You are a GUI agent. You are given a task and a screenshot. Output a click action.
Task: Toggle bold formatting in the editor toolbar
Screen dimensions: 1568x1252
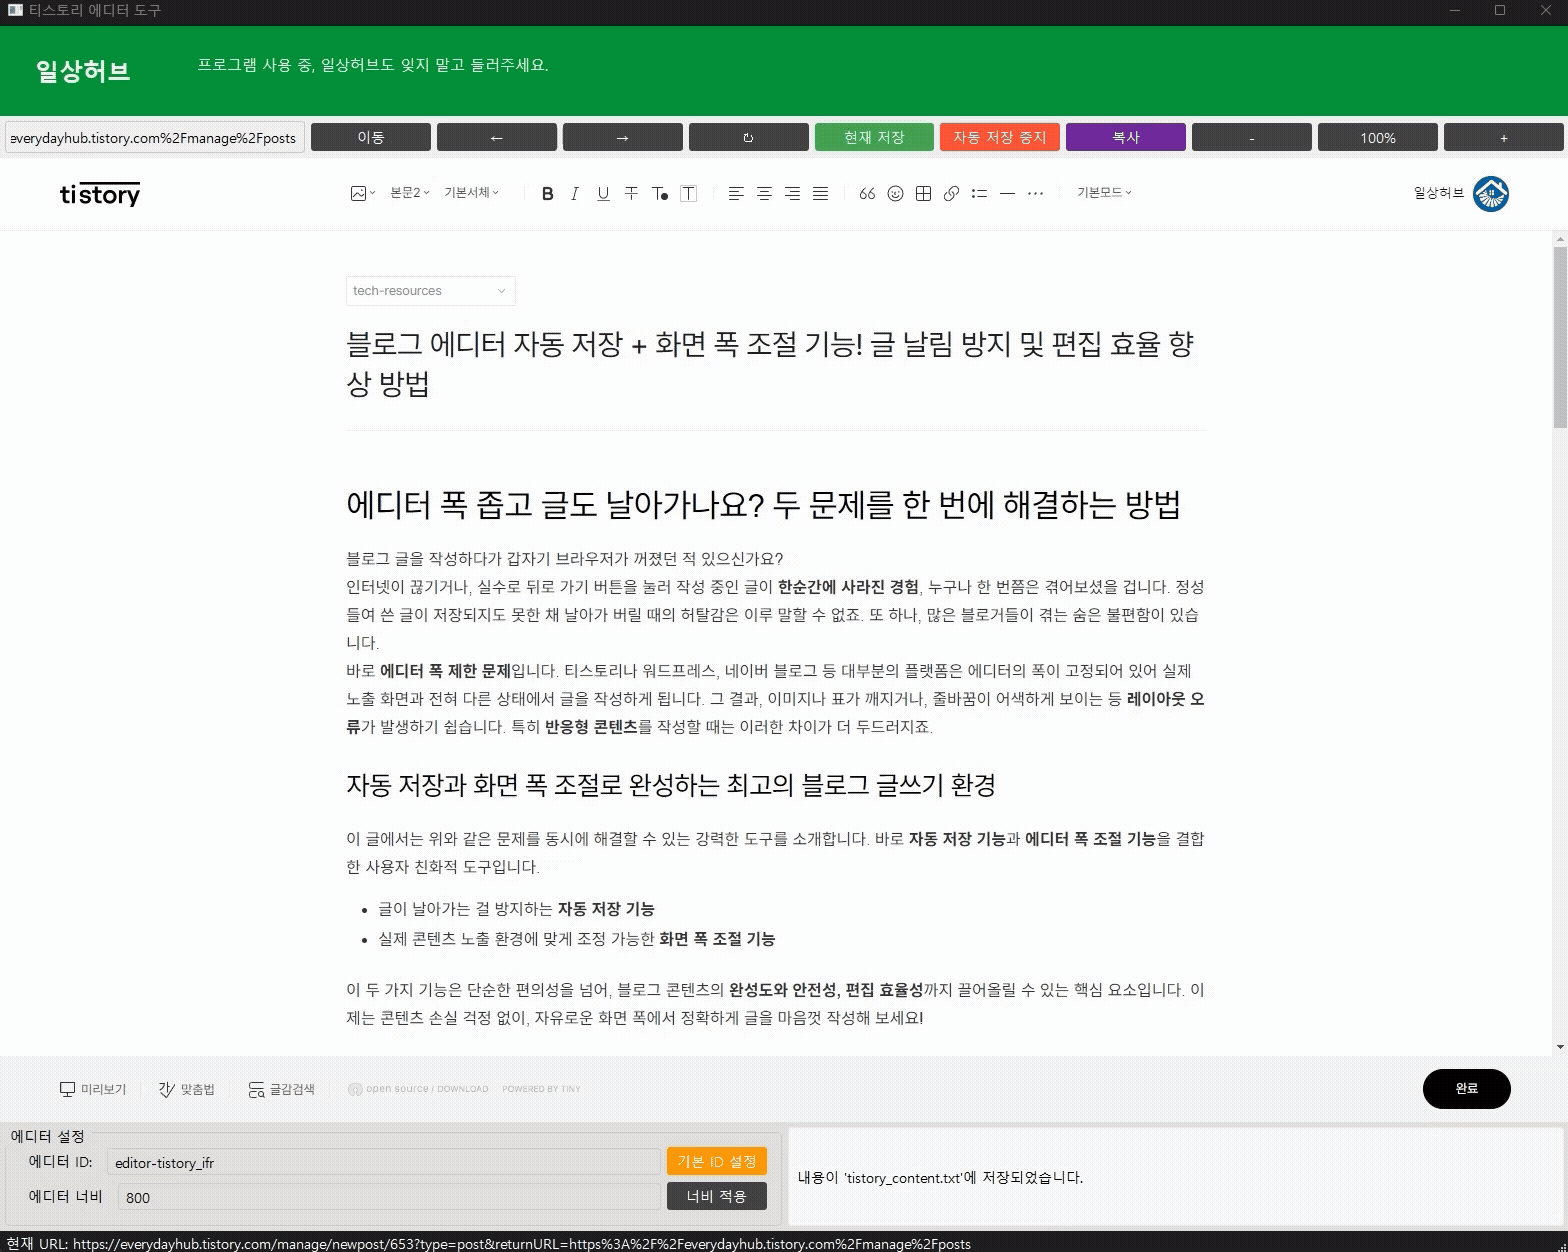547,194
